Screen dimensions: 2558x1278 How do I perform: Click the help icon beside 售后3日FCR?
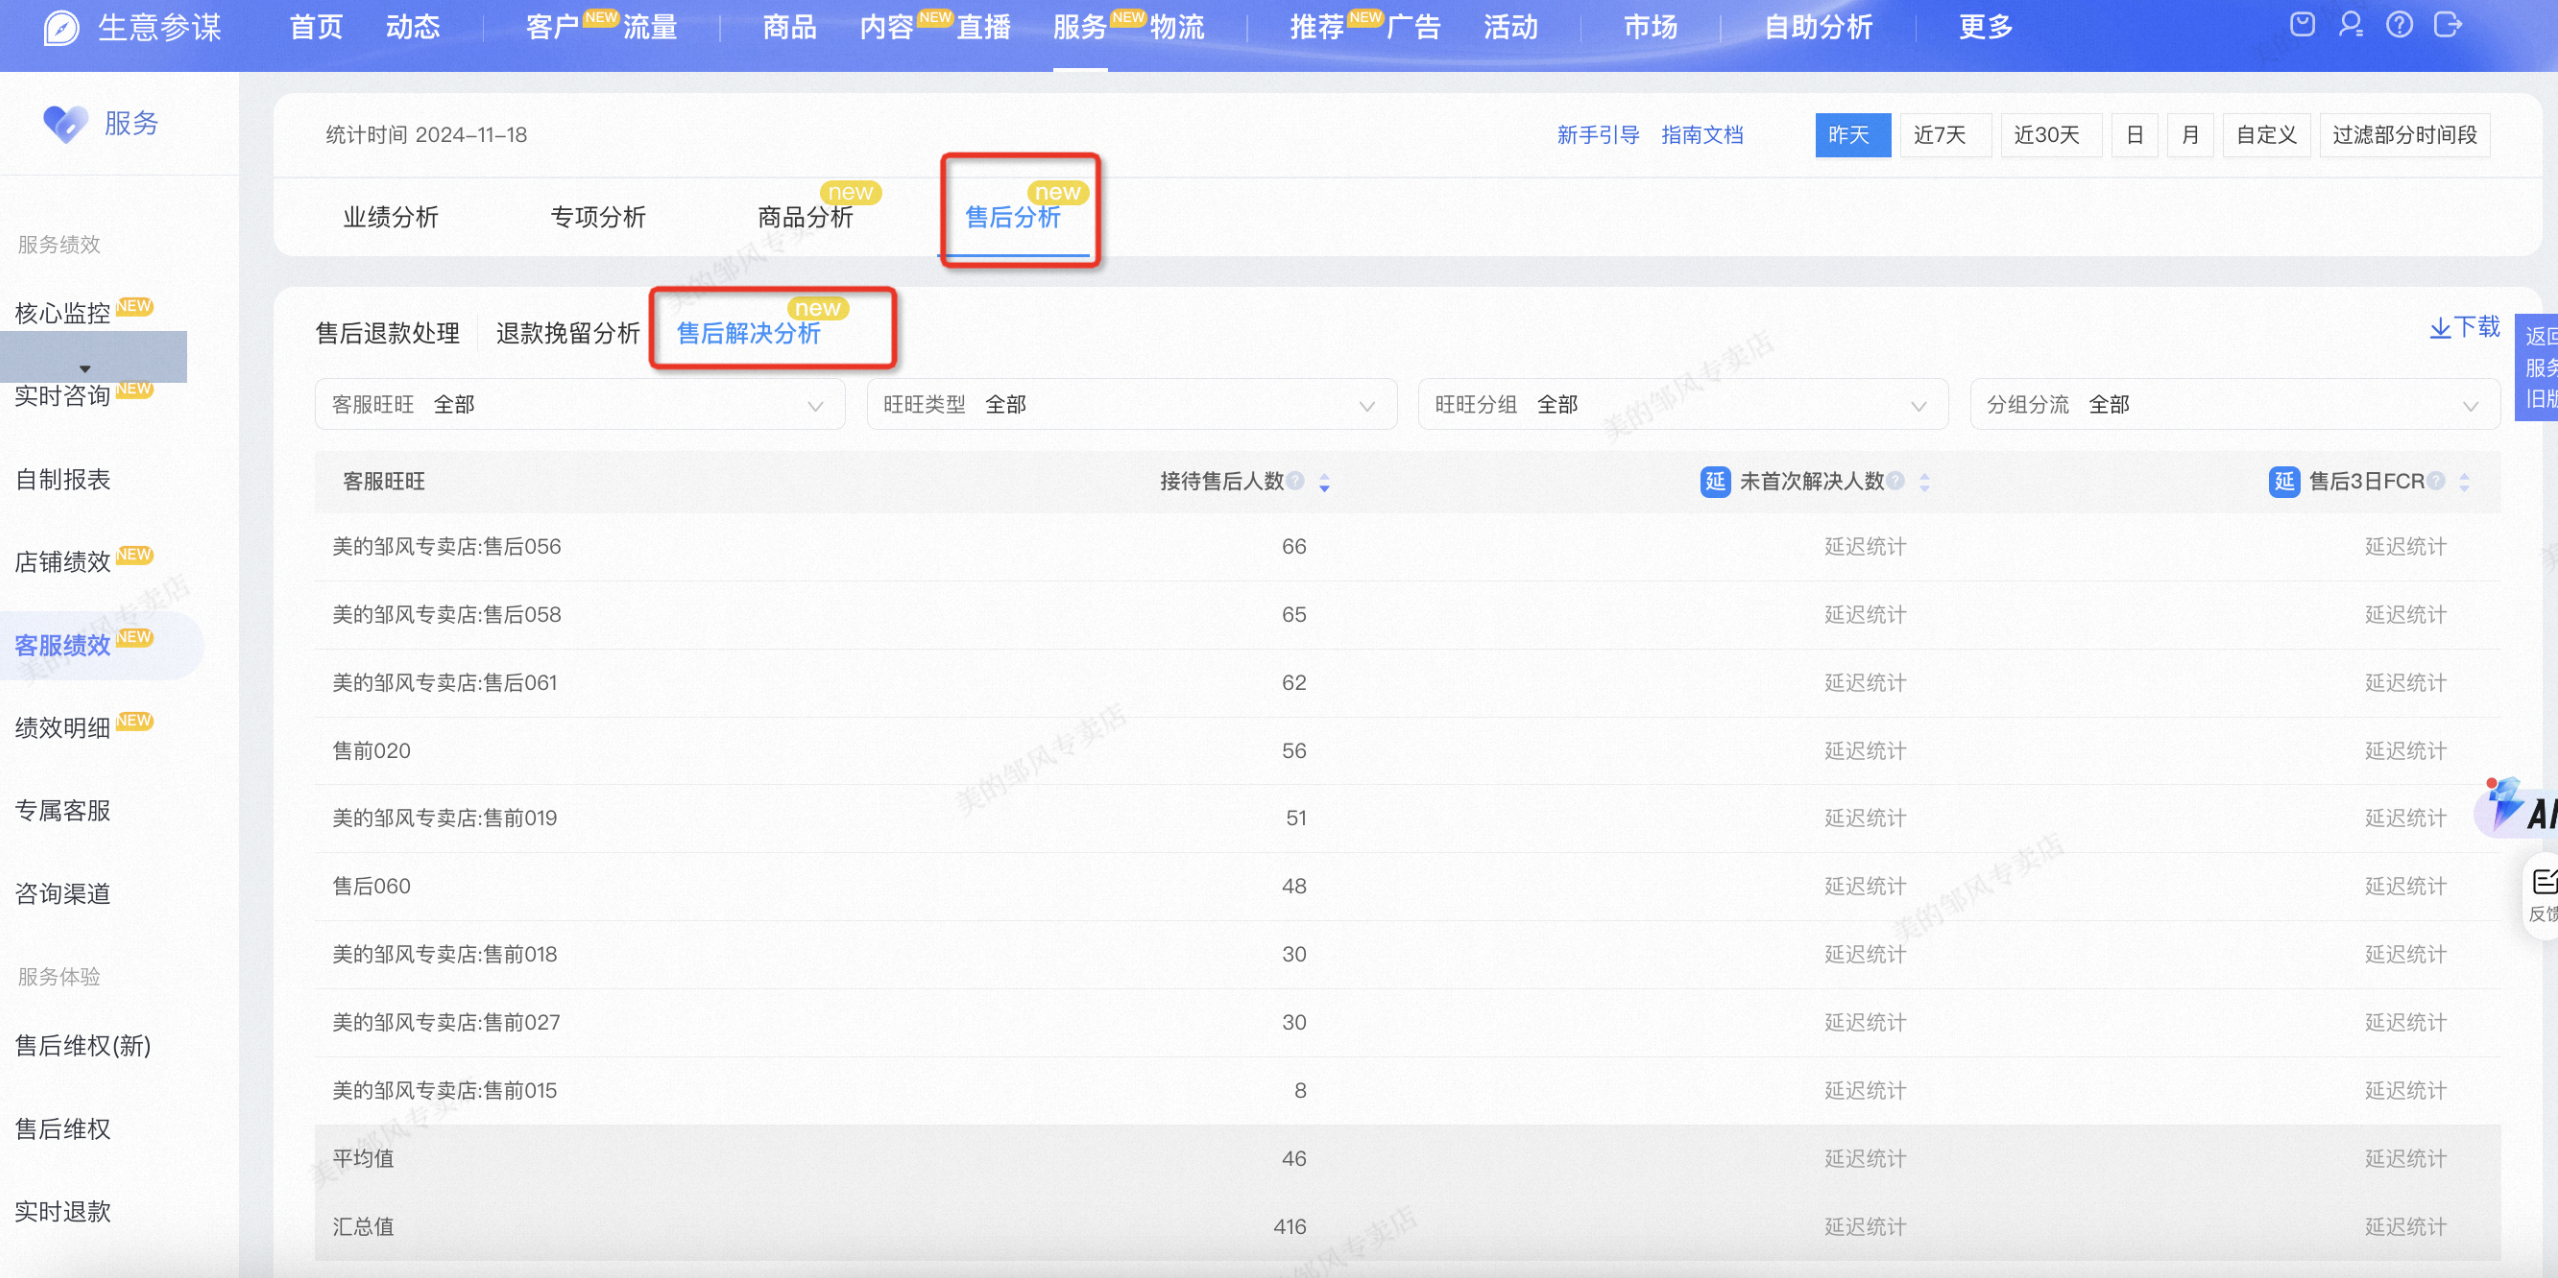(x=2436, y=481)
